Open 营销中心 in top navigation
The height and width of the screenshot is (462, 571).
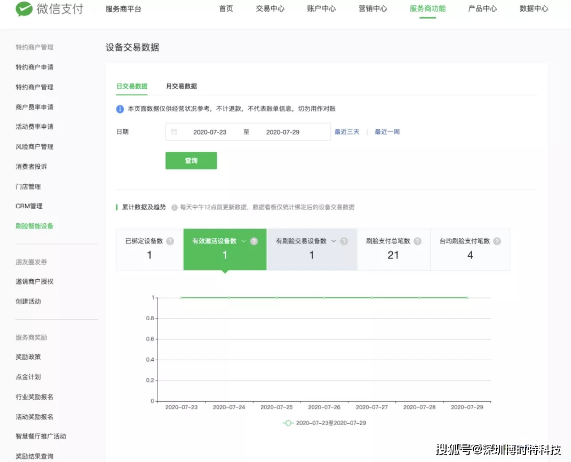point(373,9)
